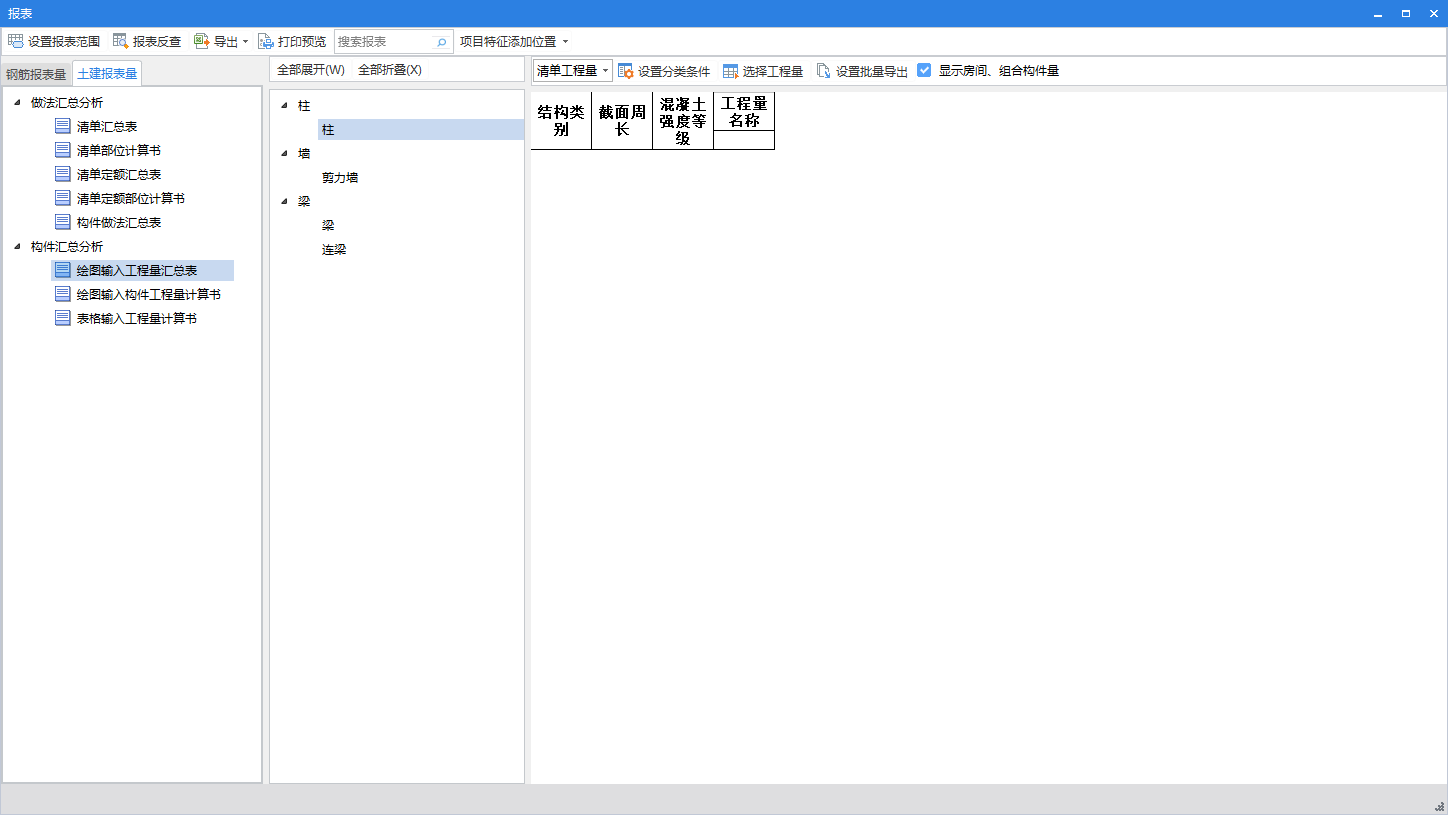The height and width of the screenshot is (815, 1448).
Task: Click 做法汇总分析 group label
Action: pos(67,102)
